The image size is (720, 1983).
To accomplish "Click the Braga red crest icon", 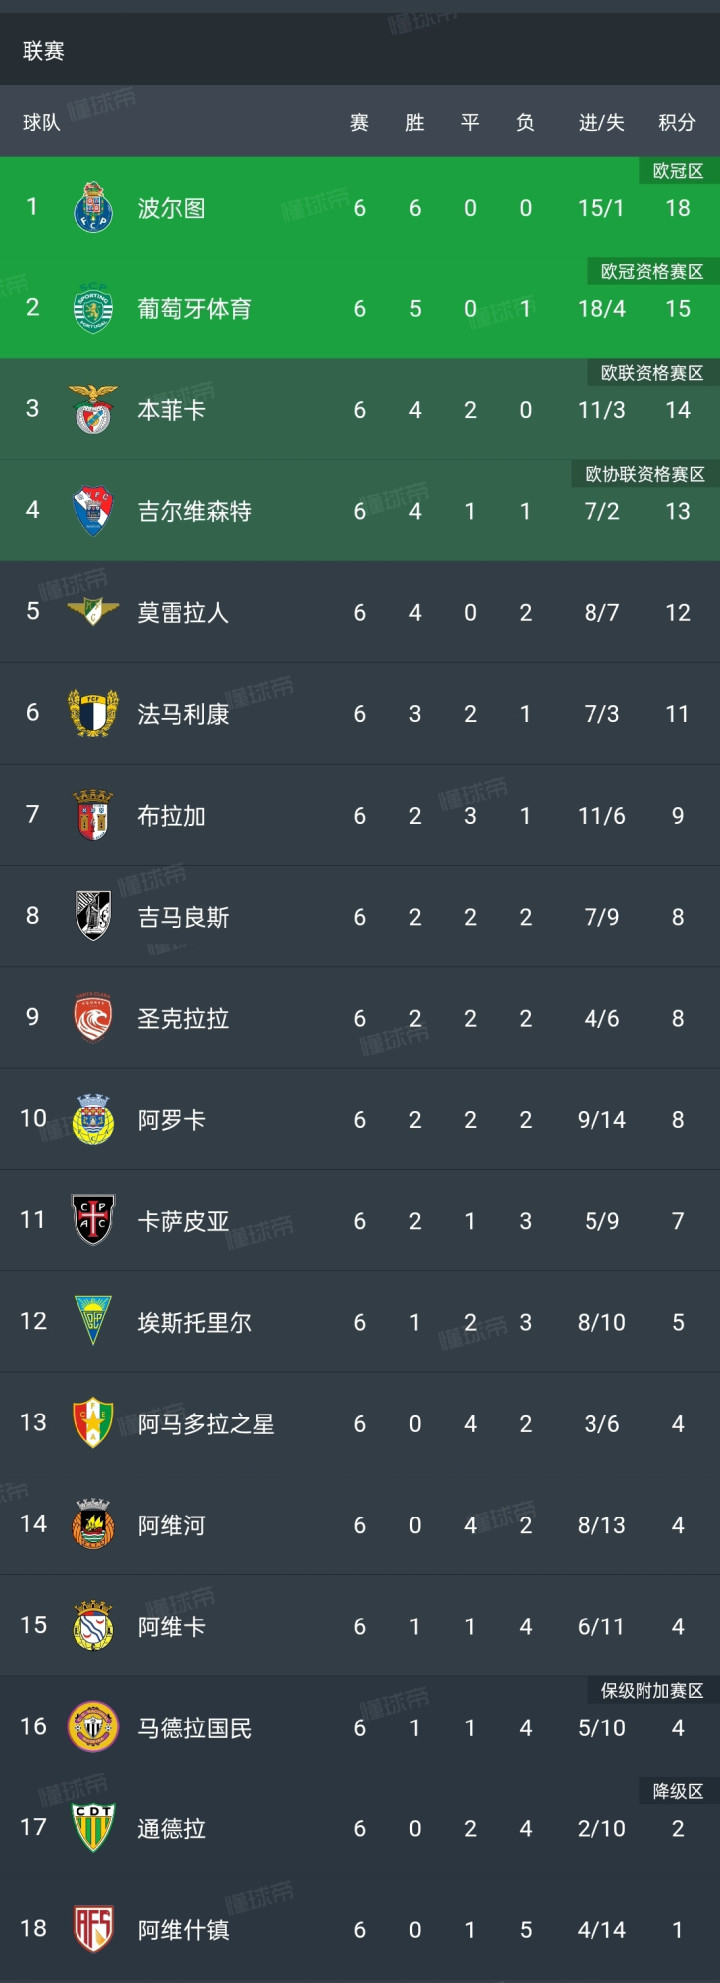I will [x=93, y=815].
